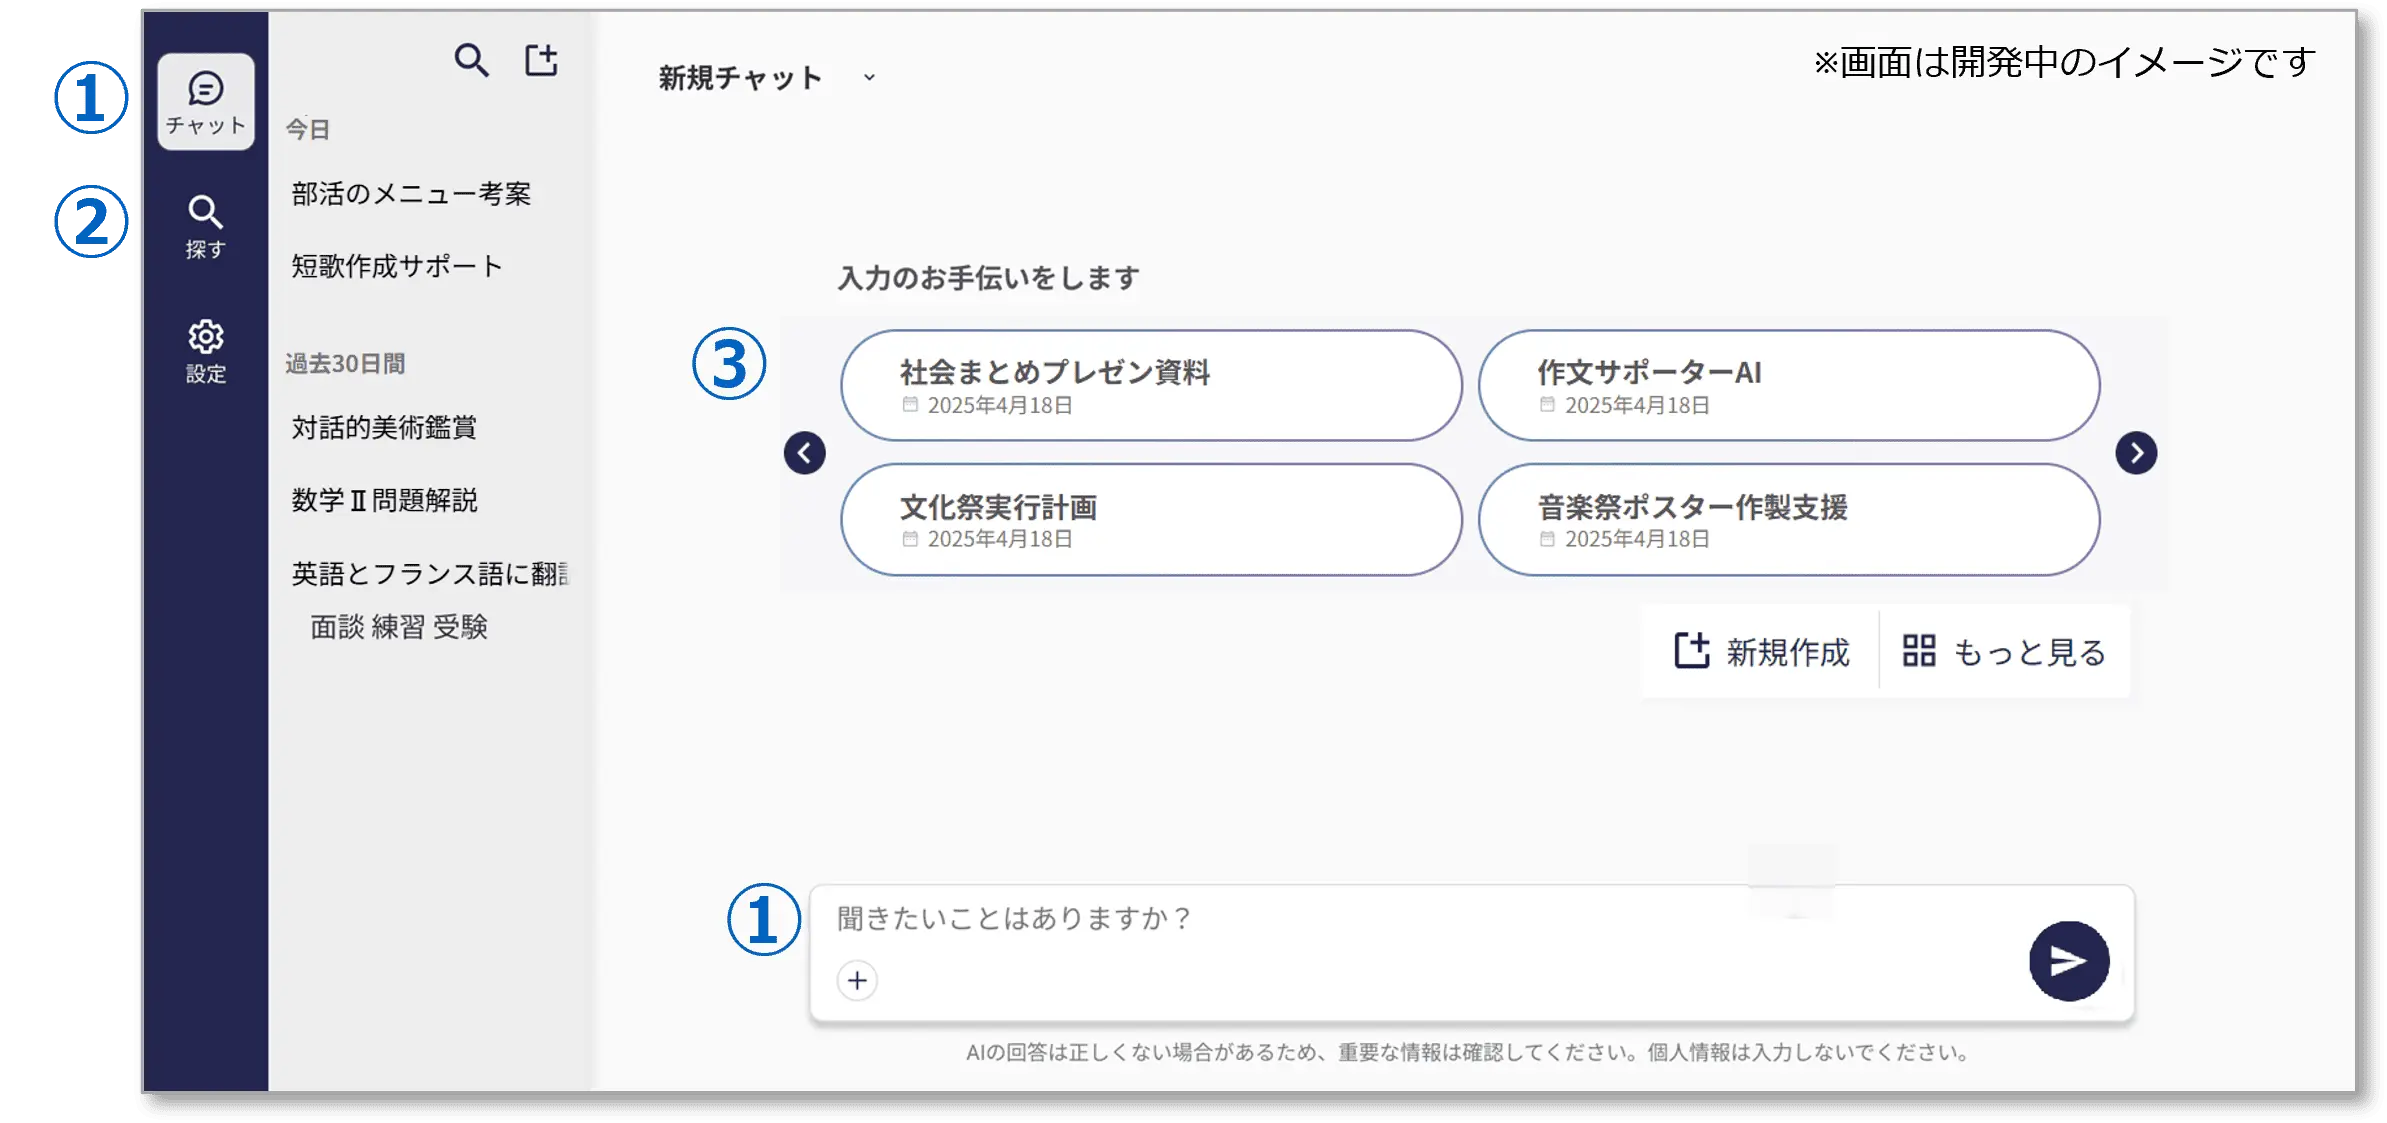Open the 探す search section

click(205, 226)
